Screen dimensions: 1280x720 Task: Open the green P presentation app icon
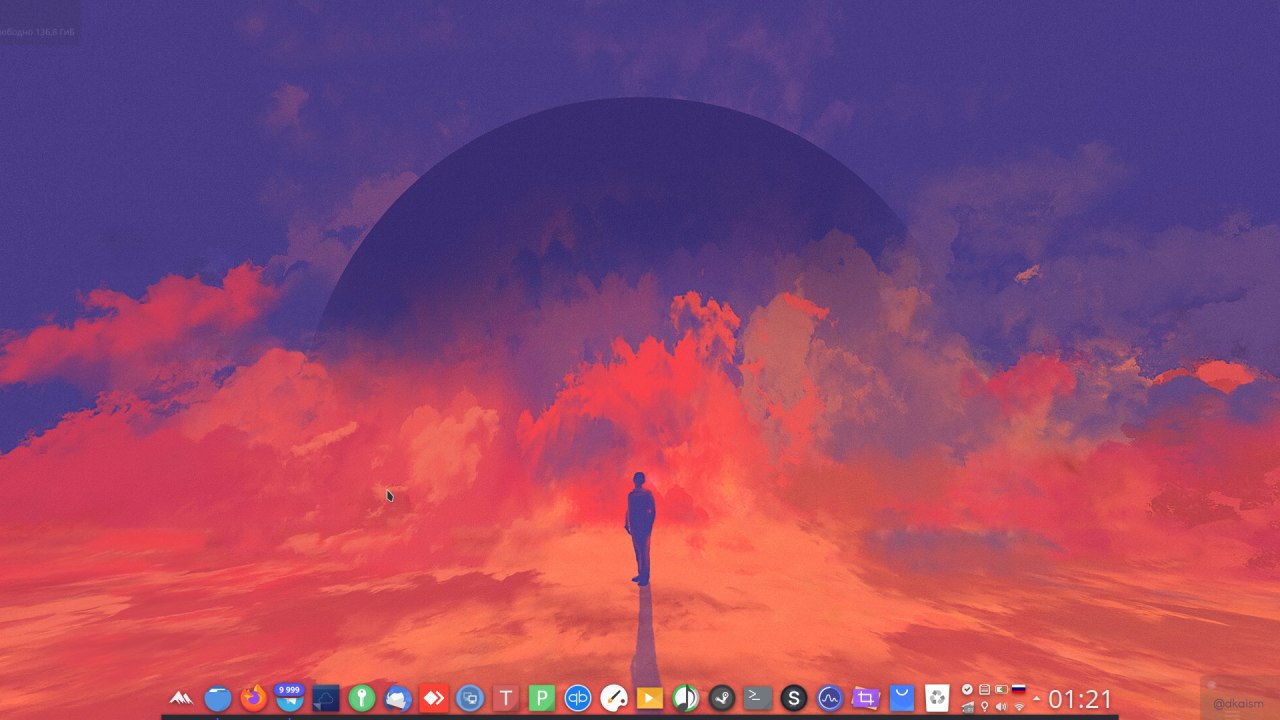click(542, 698)
